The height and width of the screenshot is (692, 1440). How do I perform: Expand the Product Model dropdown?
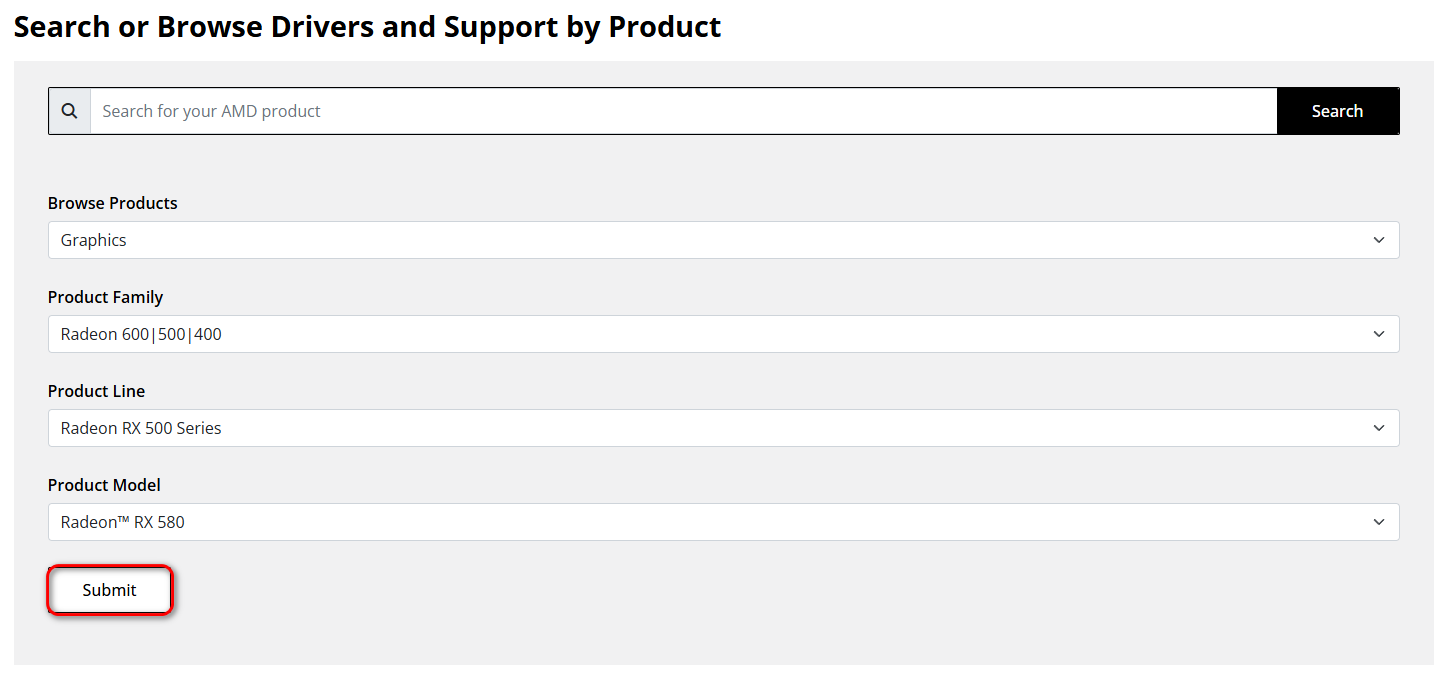point(723,521)
